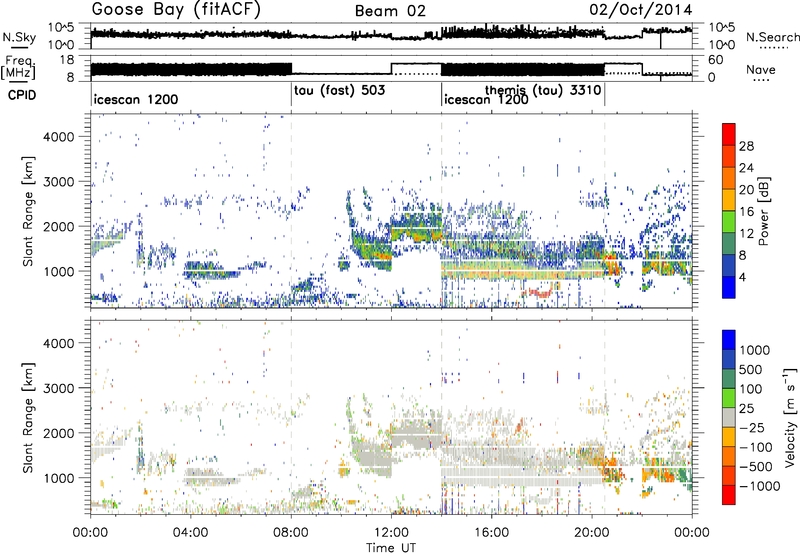Click the Velocity scale value '1000'

pyautogui.click(x=755, y=350)
